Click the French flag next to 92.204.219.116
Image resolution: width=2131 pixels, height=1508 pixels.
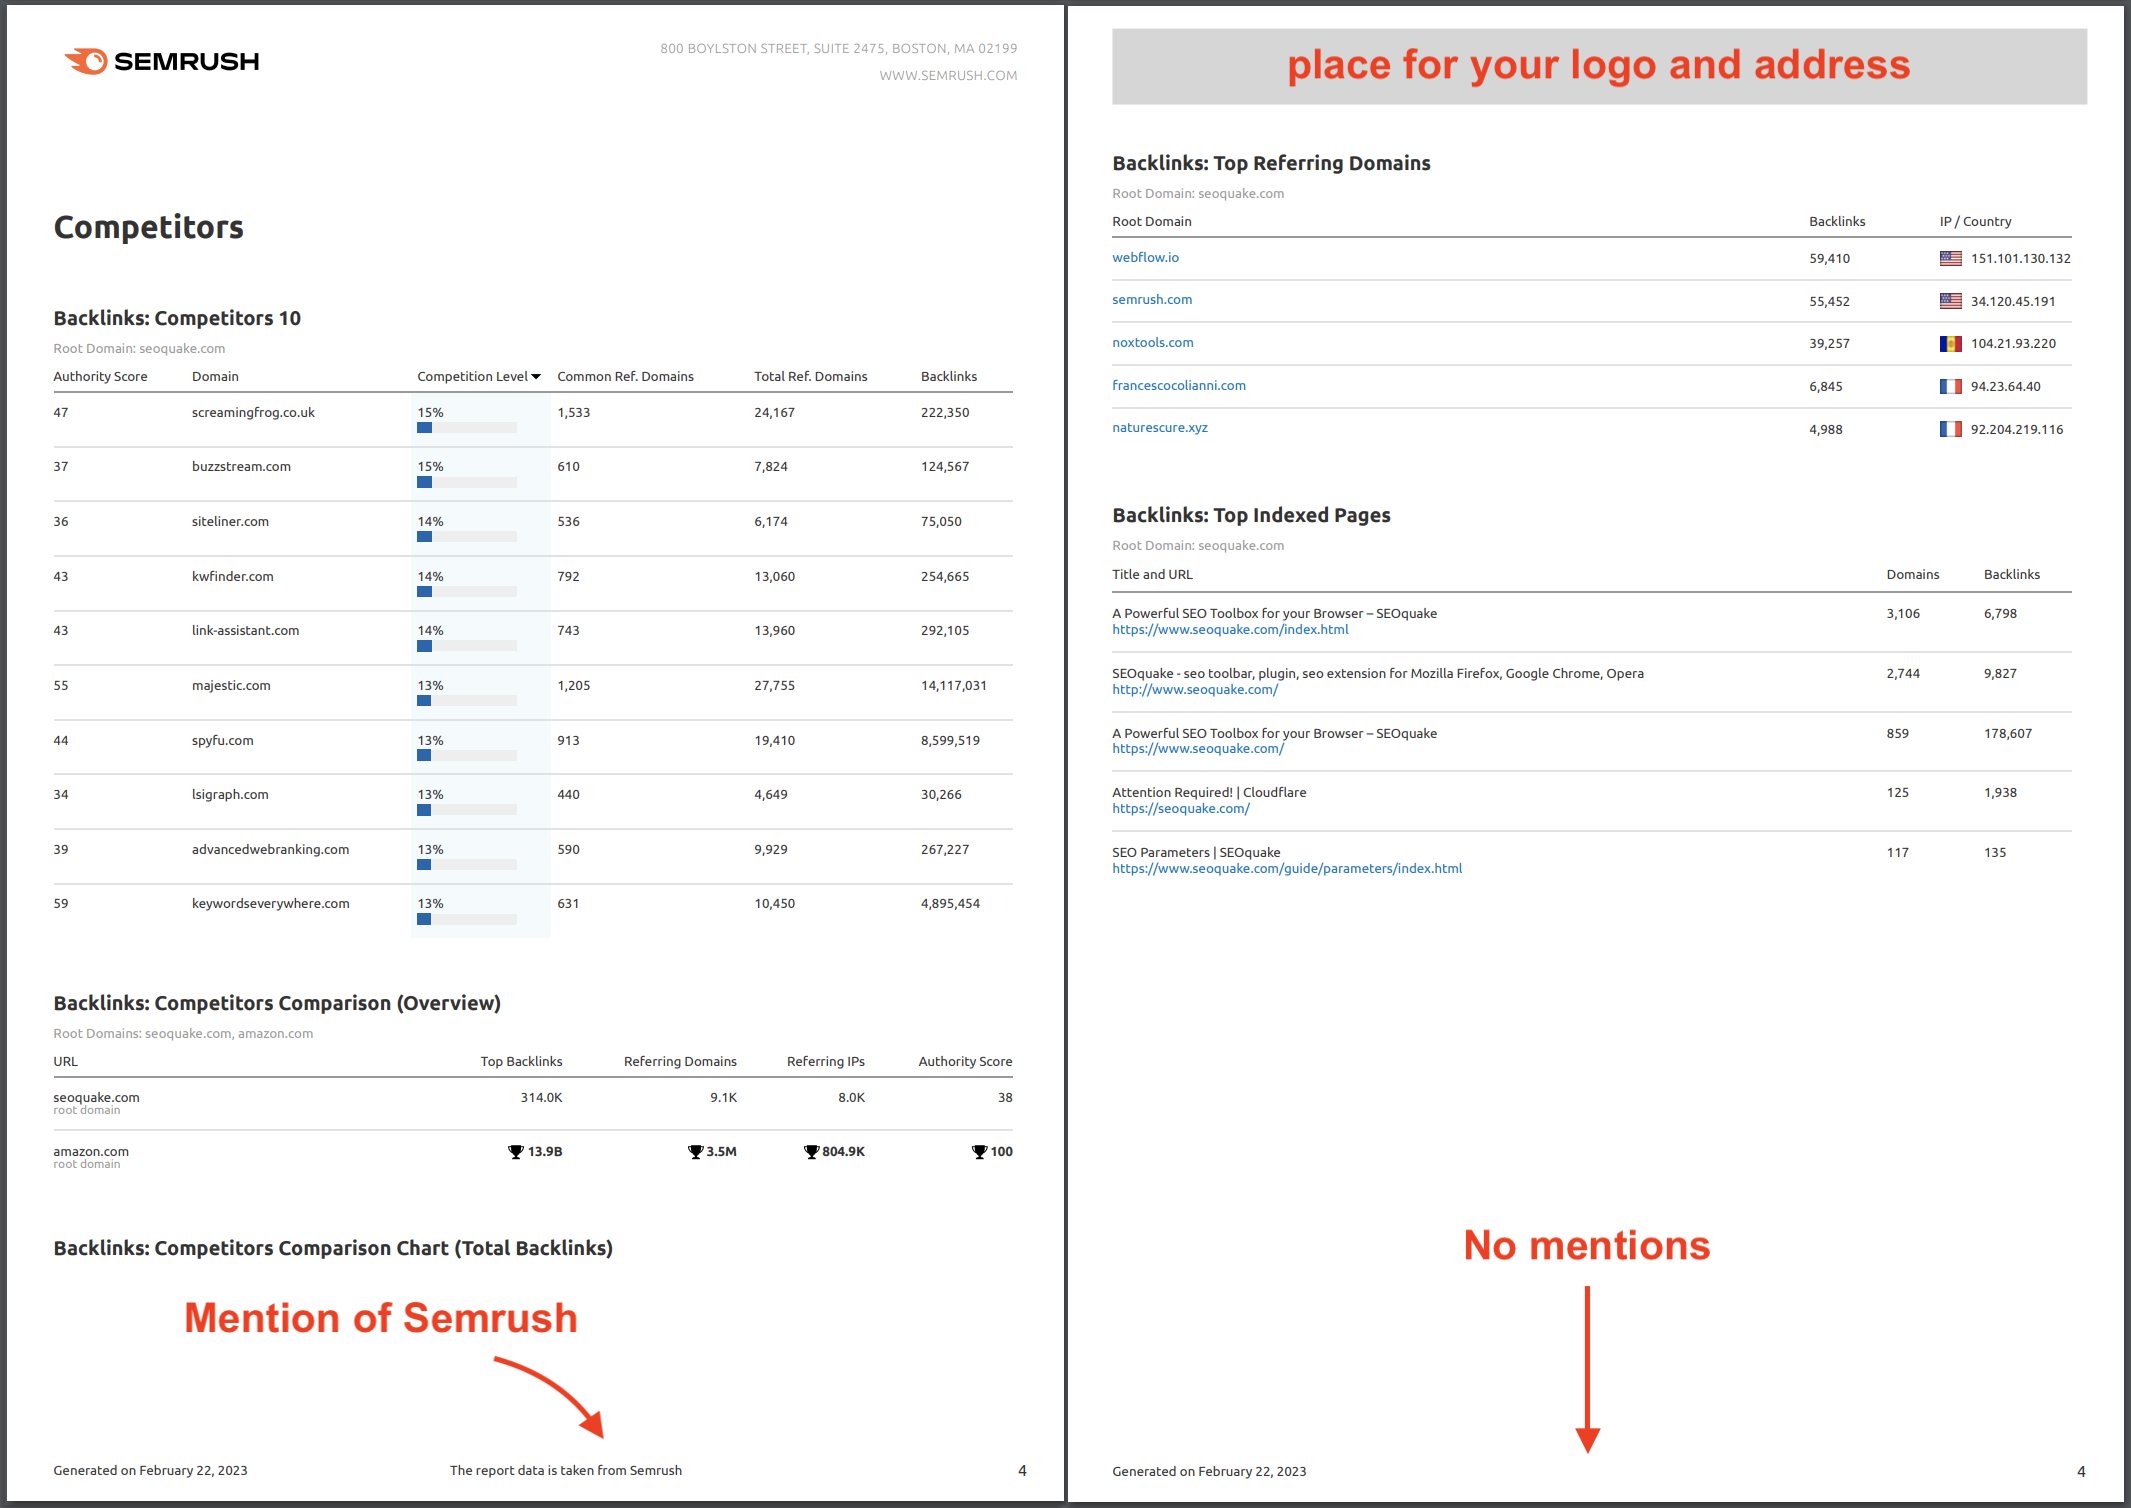click(x=1950, y=429)
